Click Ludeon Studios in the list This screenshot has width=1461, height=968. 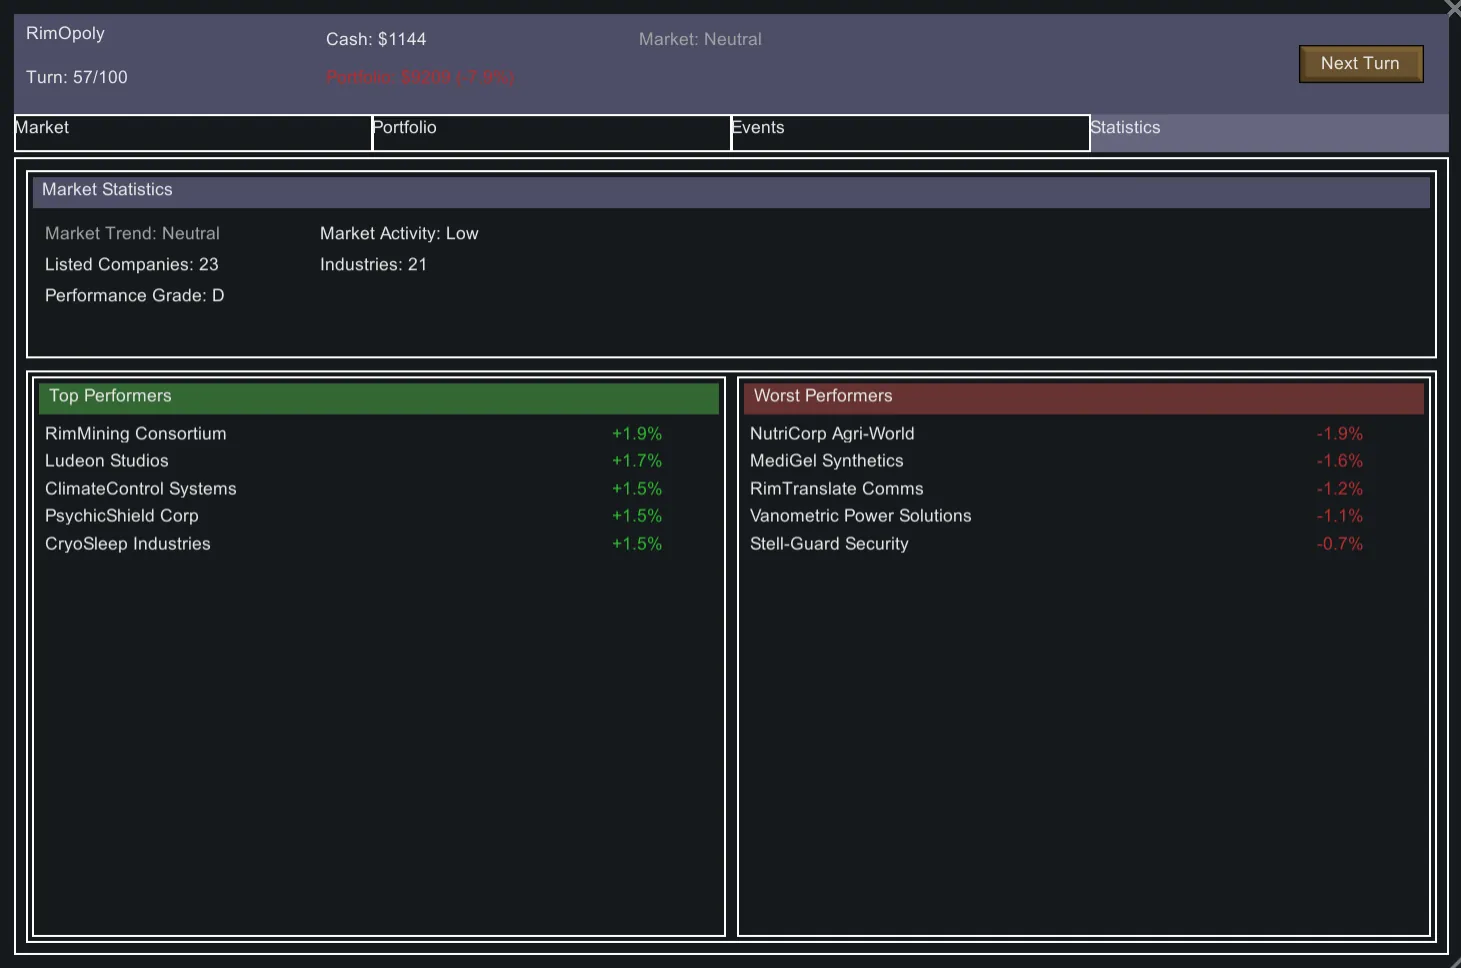pyautogui.click(x=107, y=461)
